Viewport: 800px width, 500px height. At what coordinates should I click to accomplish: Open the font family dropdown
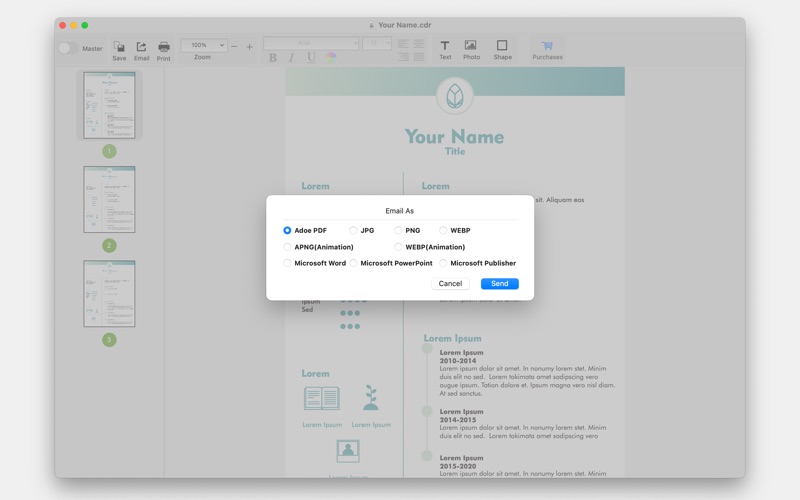311,43
